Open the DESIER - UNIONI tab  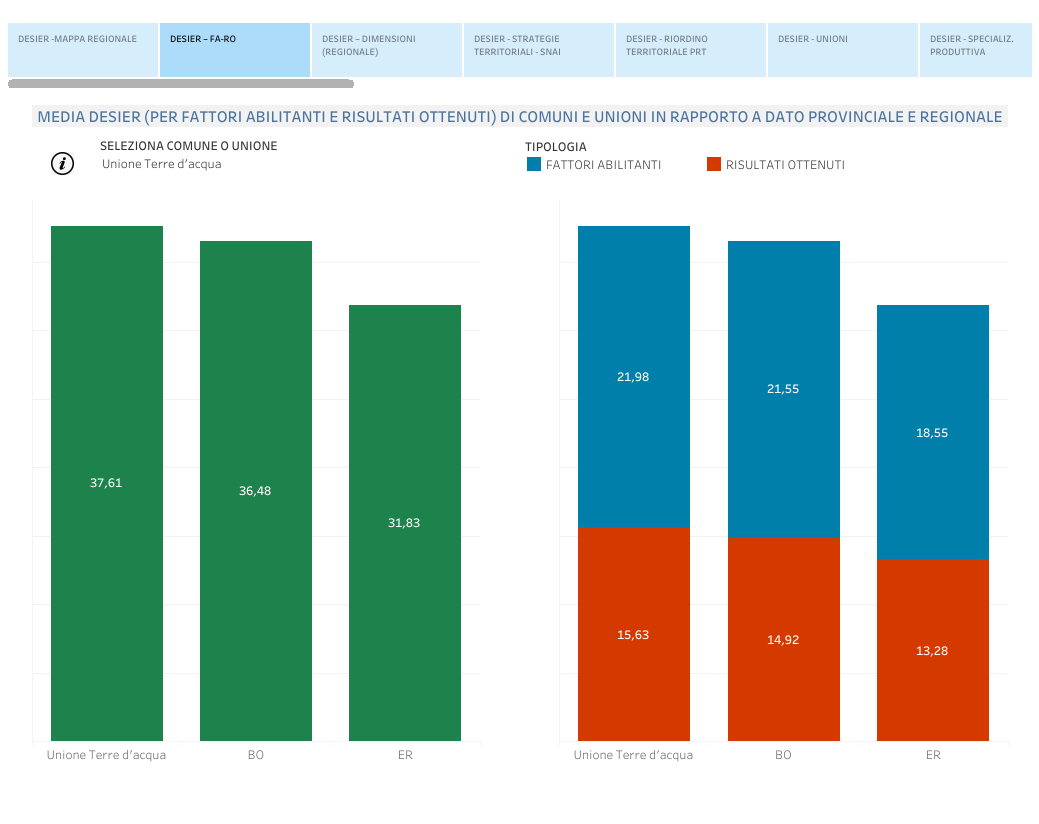pos(843,50)
